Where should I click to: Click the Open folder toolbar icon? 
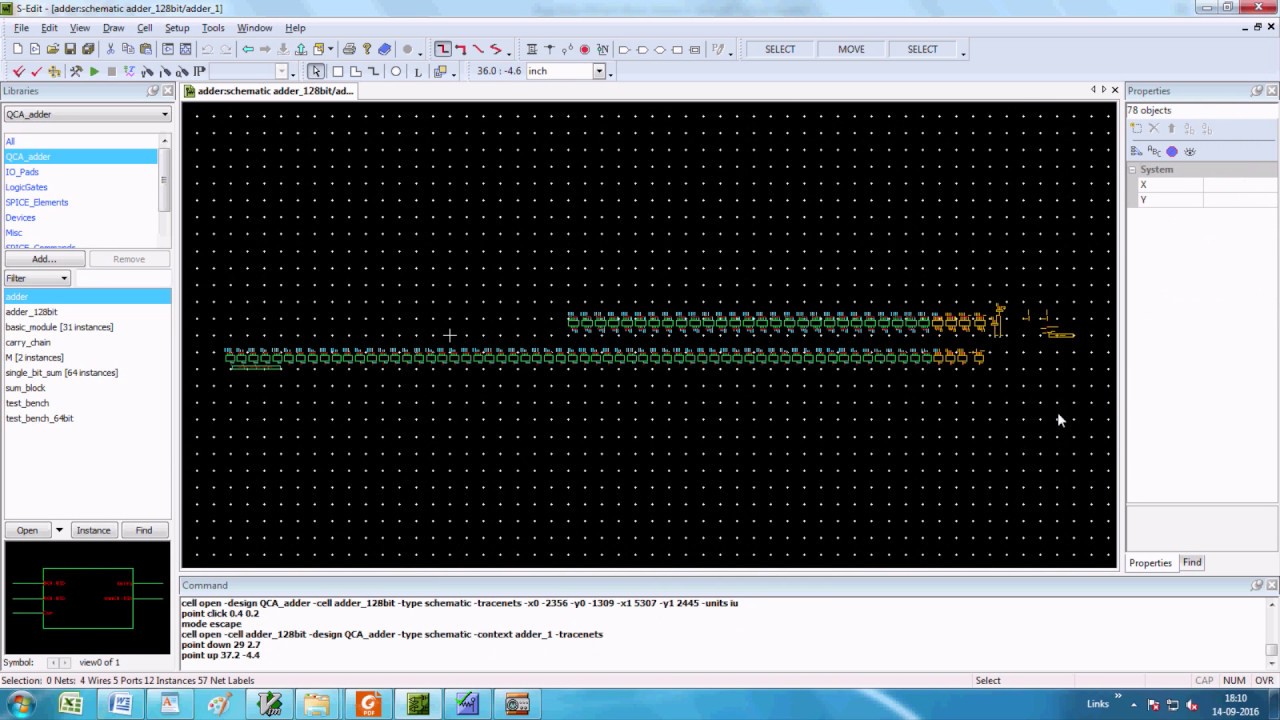point(52,49)
